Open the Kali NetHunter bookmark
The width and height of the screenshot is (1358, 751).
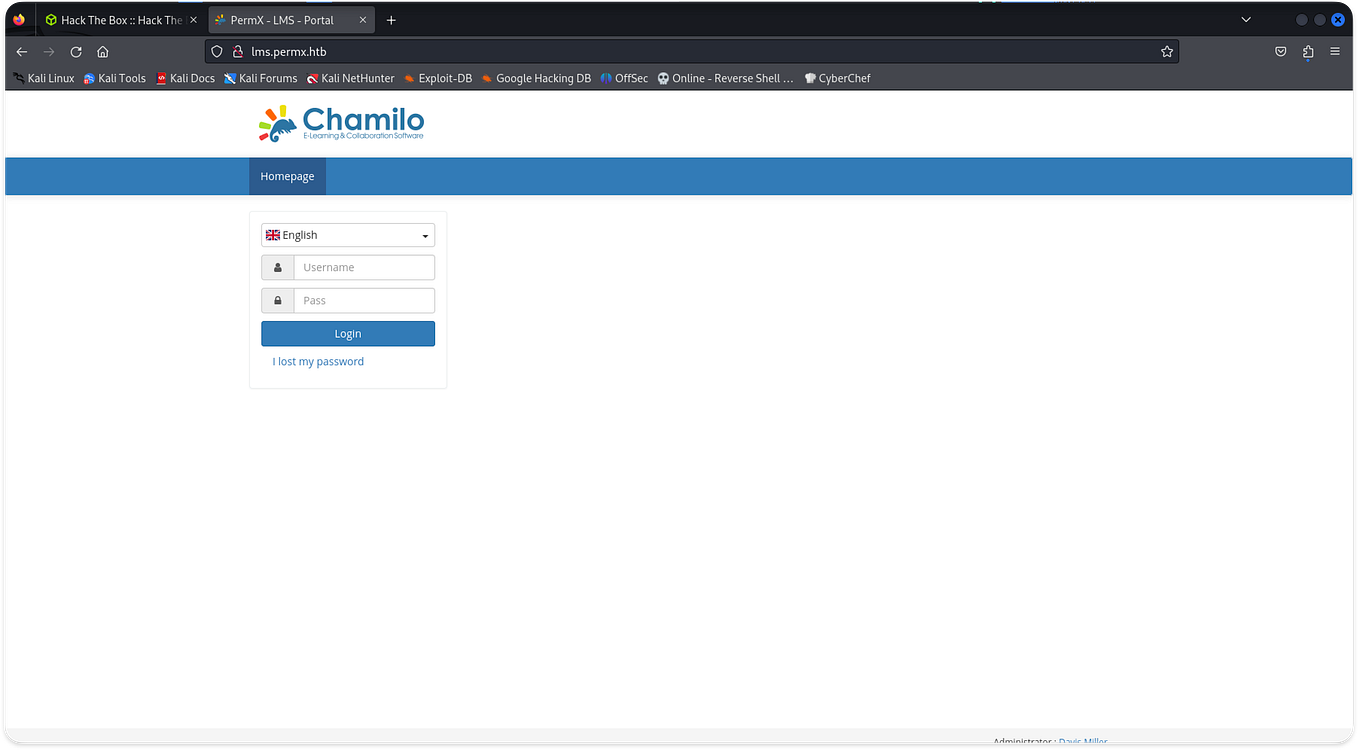pyautogui.click(x=350, y=78)
